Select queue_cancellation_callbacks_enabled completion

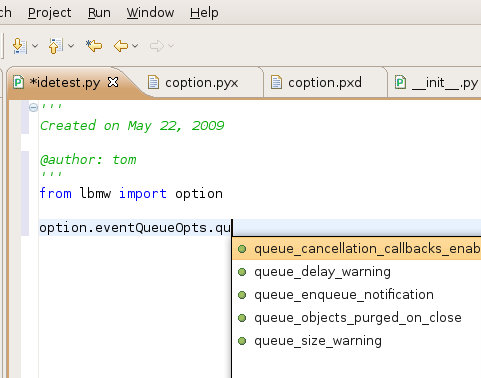pos(357,249)
